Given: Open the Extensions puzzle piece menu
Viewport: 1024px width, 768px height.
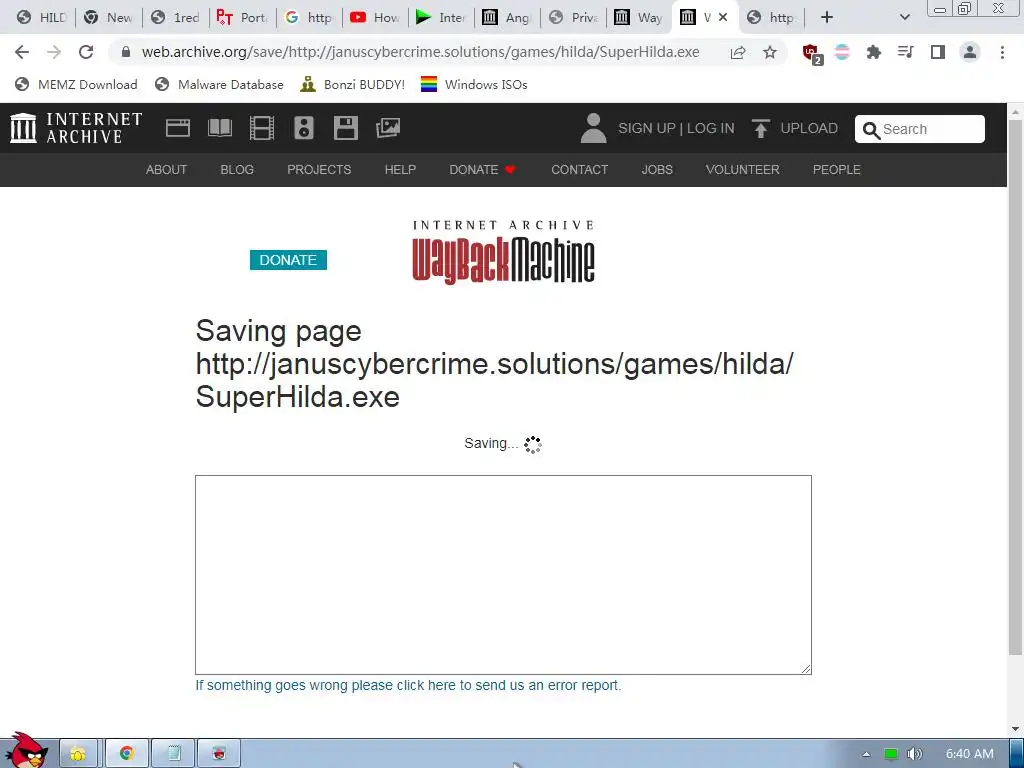Looking at the screenshot, I should (874, 52).
